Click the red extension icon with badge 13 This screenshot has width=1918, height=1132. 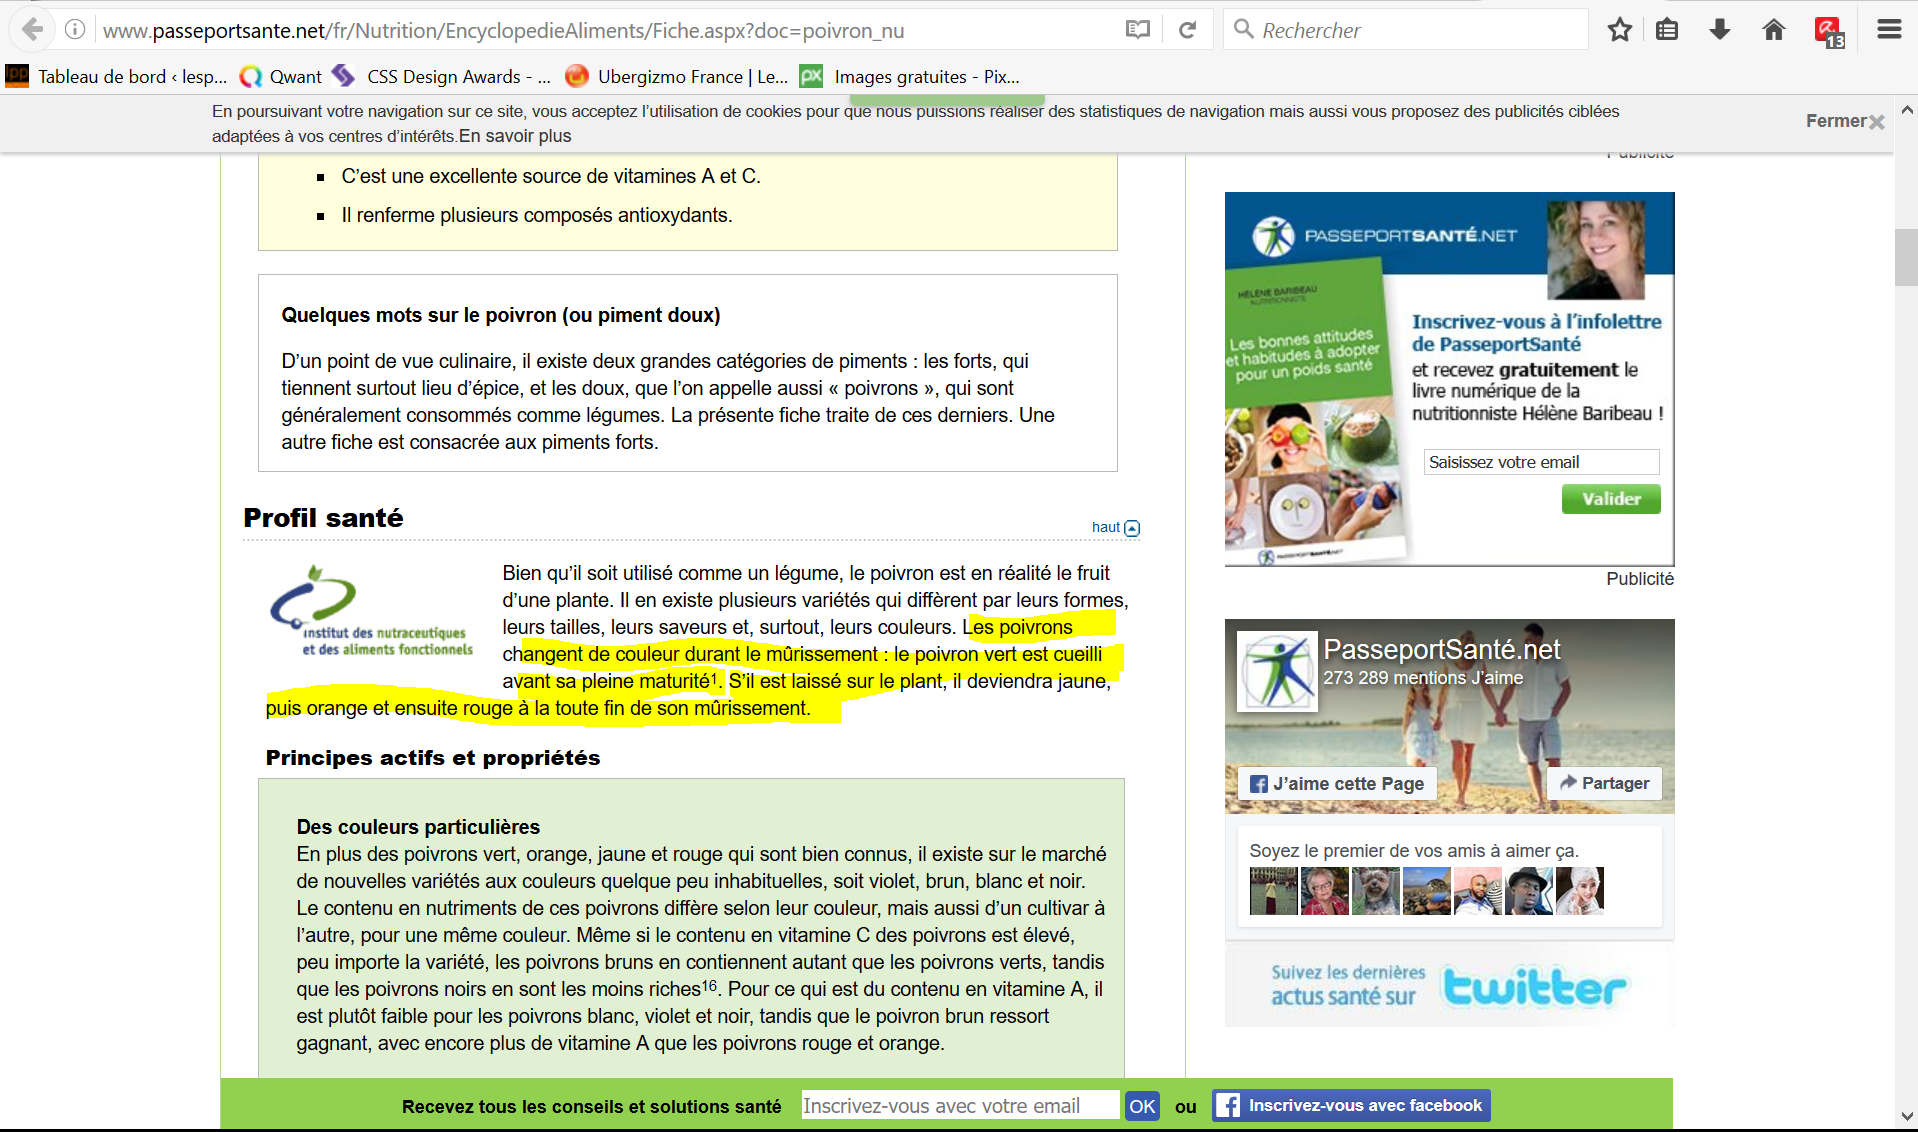point(1828,31)
